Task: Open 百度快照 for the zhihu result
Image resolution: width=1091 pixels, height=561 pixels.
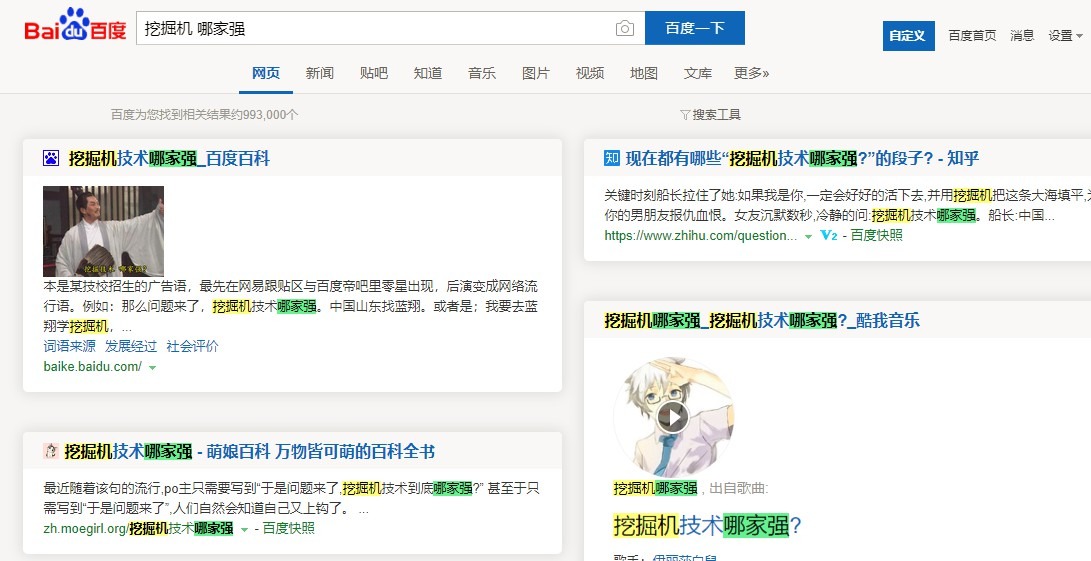Action: pyautogui.click(x=877, y=235)
